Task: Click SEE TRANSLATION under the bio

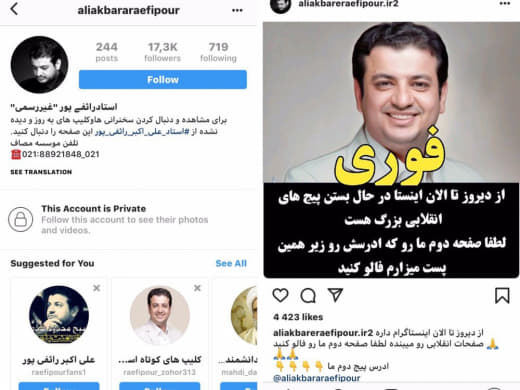Action: [x=41, y=172]
